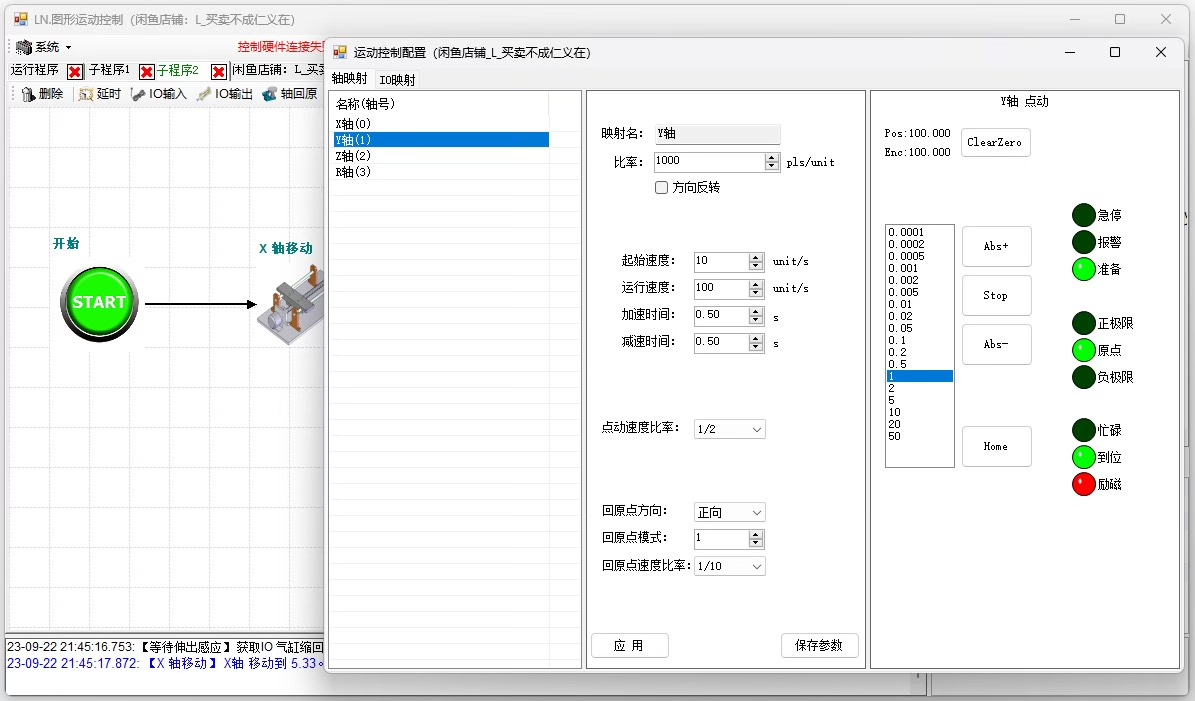Open the 回原点速度比率 dropdown

pyautogui.click(x=729, y=566)
